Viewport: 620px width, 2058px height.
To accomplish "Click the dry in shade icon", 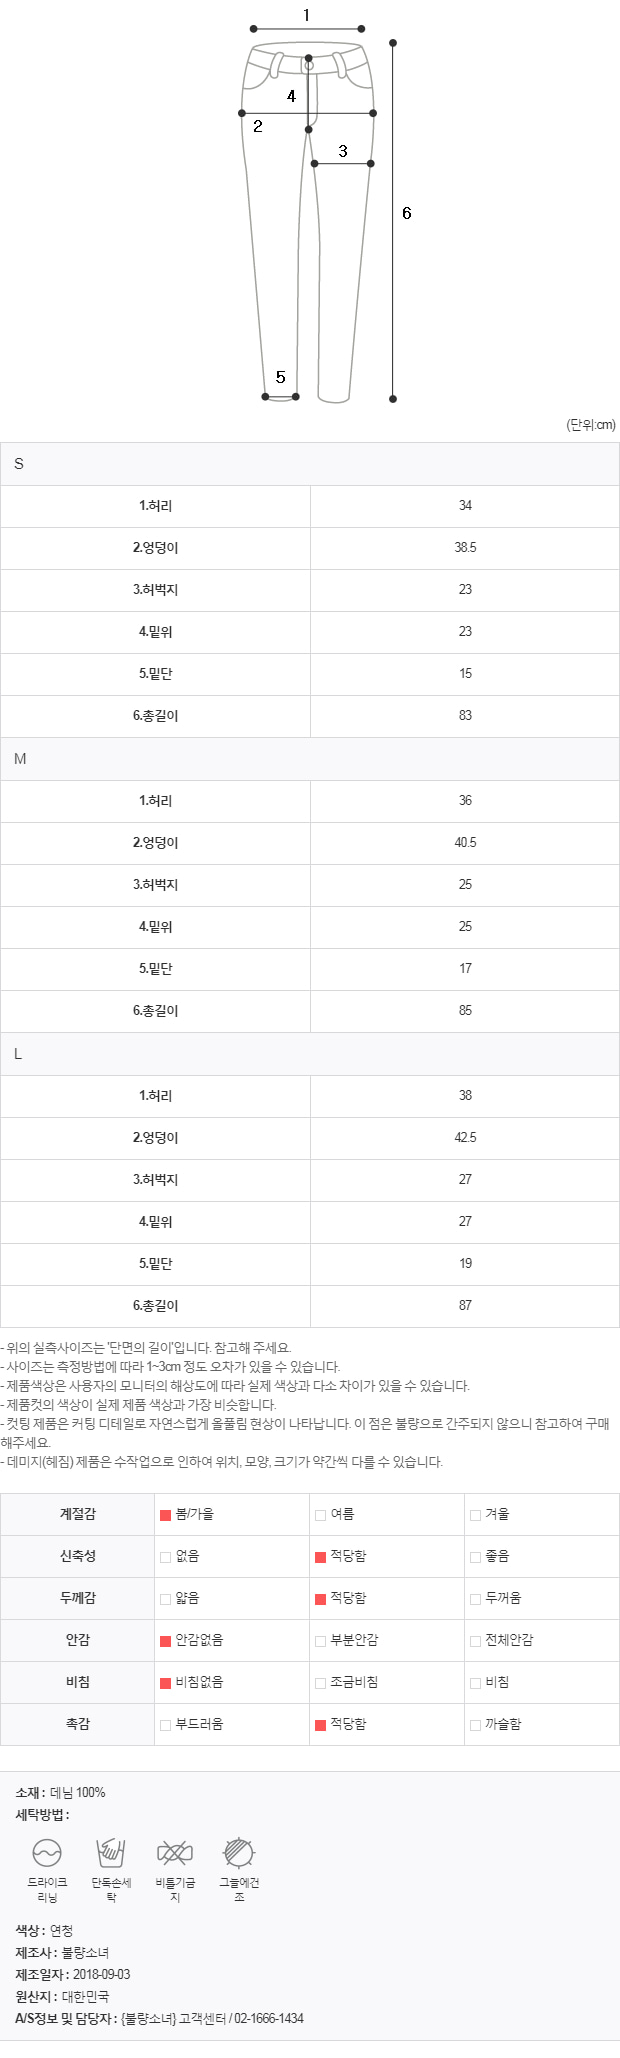I will (x=239, y=1852).
